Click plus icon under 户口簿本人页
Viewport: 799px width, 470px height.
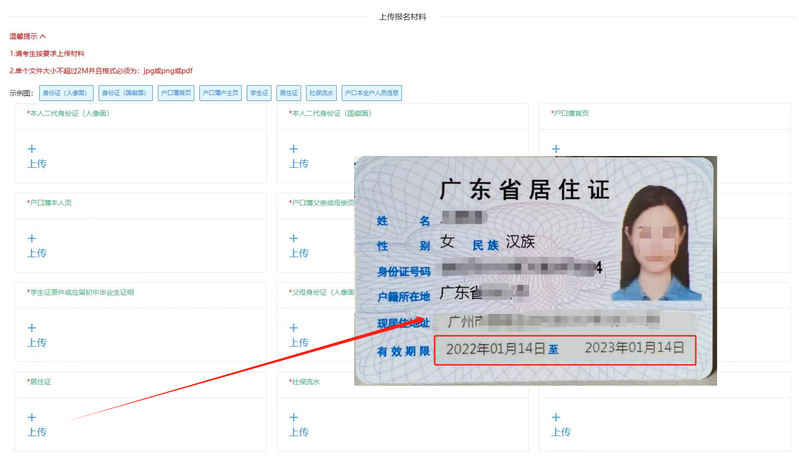pyautogui.click(x=31, y=239)
